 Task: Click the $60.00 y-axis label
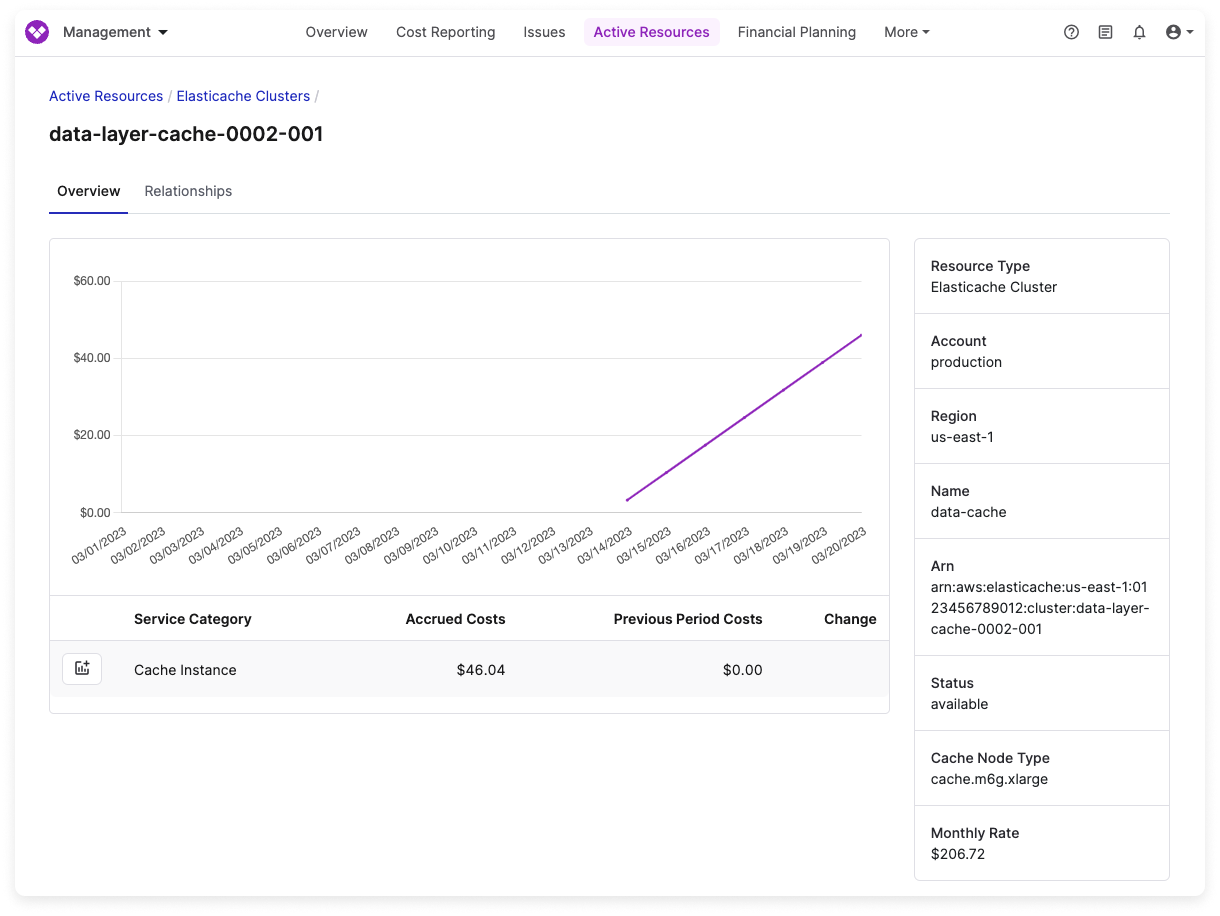point(92,281)
